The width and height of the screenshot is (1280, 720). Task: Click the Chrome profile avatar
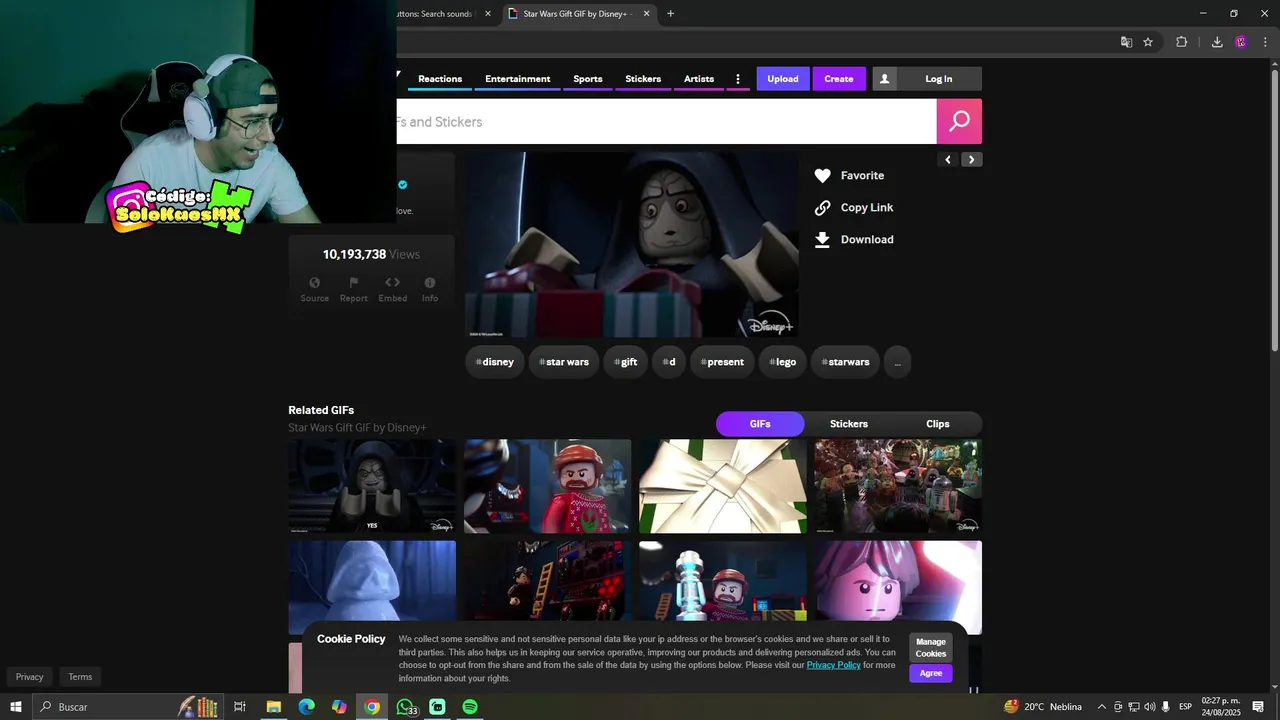tap(1241, 42)
